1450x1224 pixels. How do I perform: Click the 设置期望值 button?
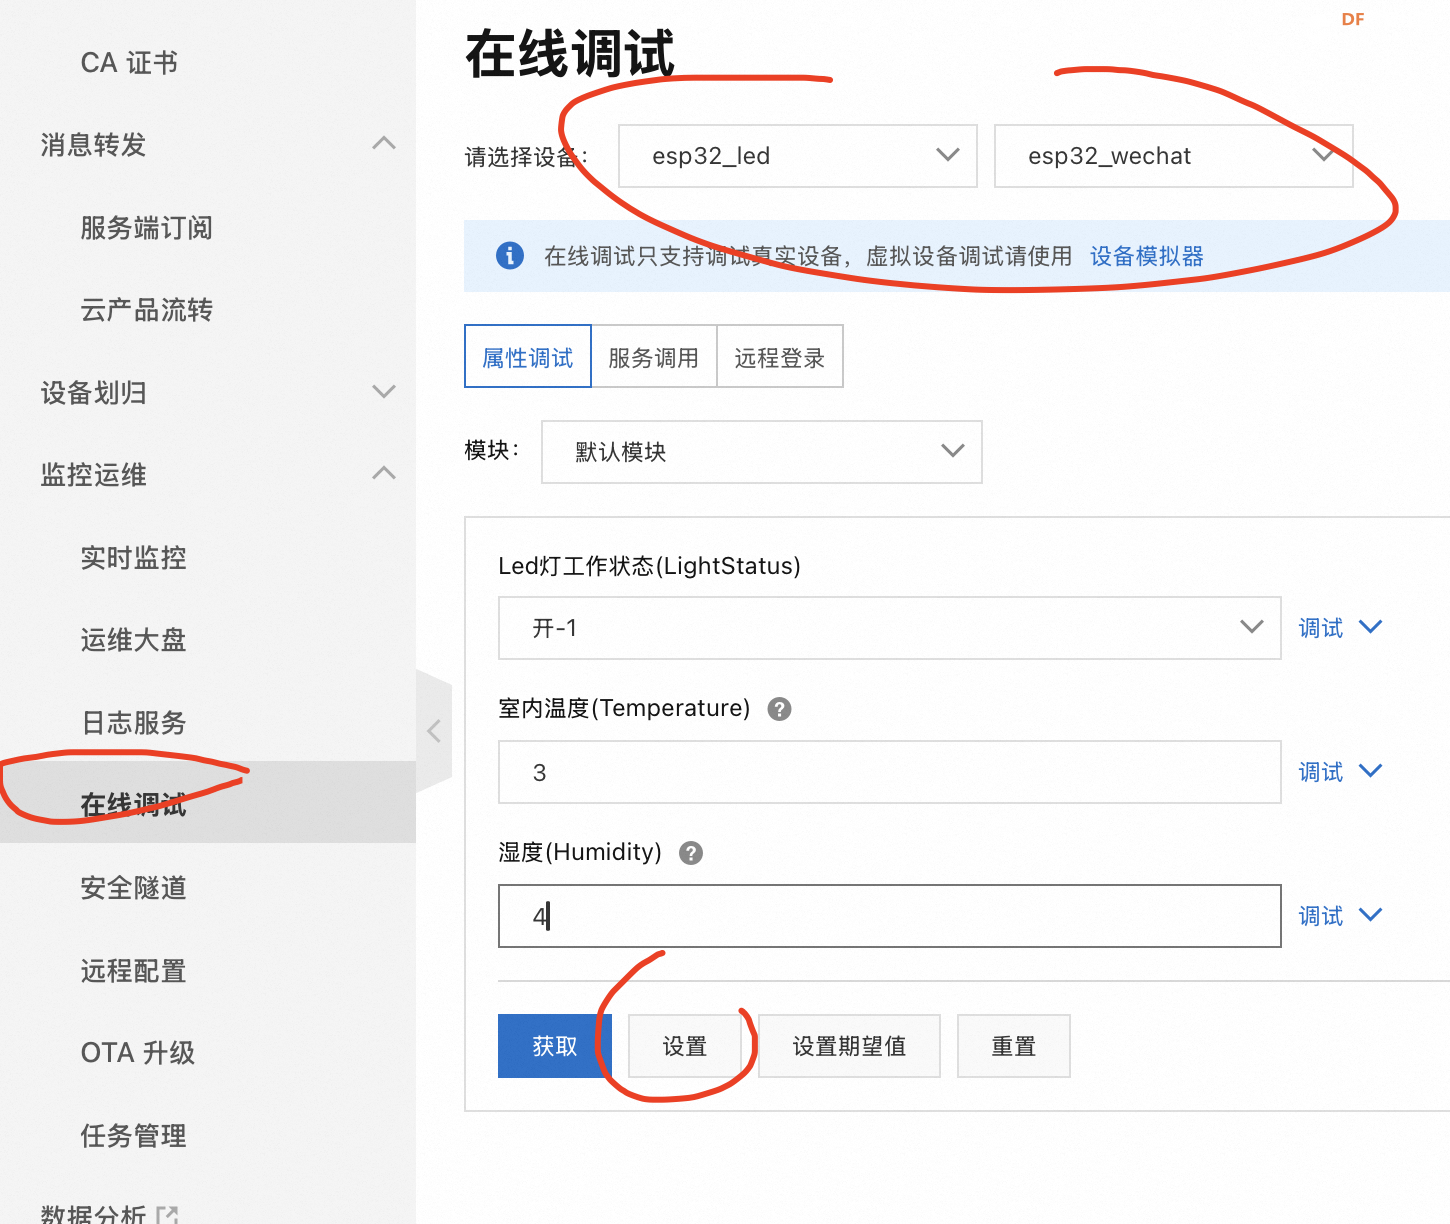point(849,1046)
